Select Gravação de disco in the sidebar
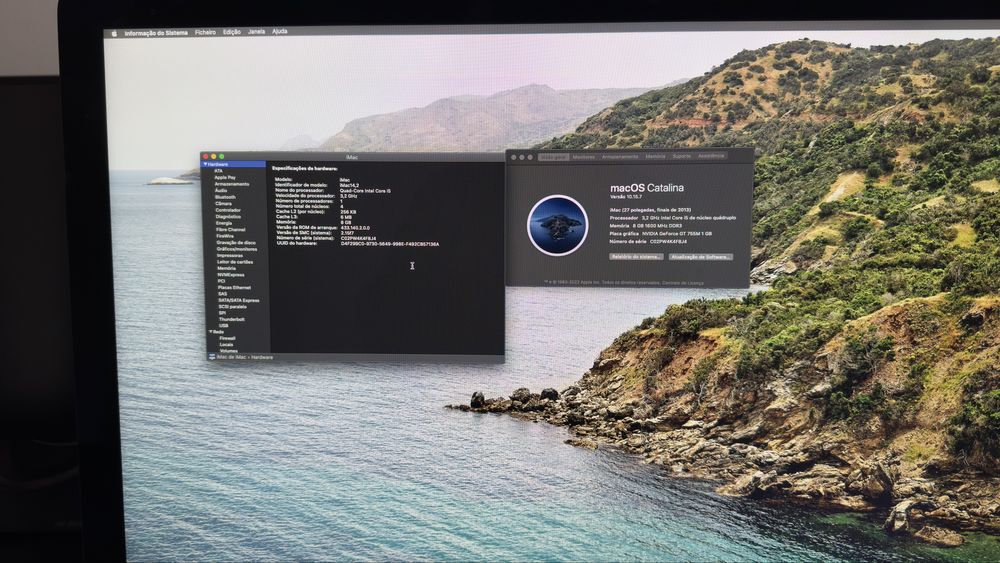The height and width of the screenshot is (563, 1000). click(x=235, y=242)
